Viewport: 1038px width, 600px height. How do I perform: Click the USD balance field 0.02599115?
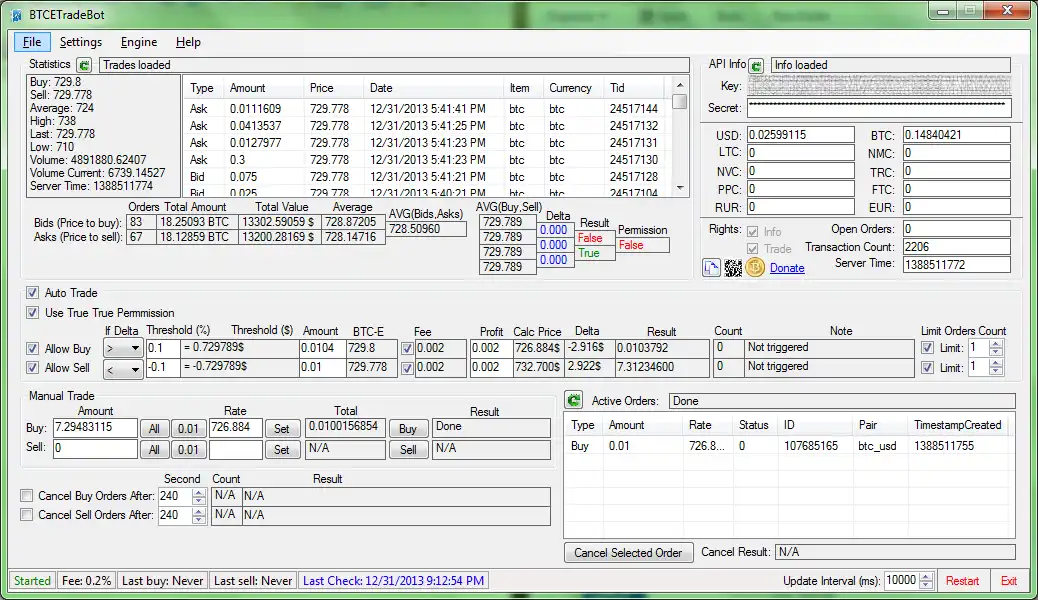coord(801,134)
